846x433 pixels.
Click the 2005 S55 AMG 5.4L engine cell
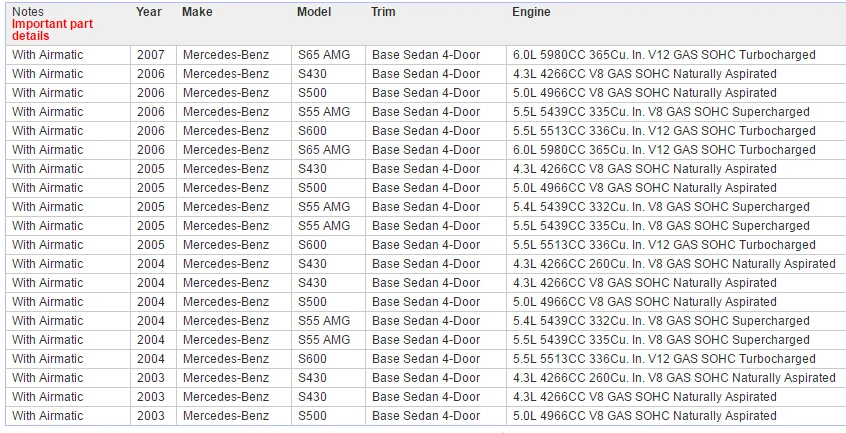(676, 207)
